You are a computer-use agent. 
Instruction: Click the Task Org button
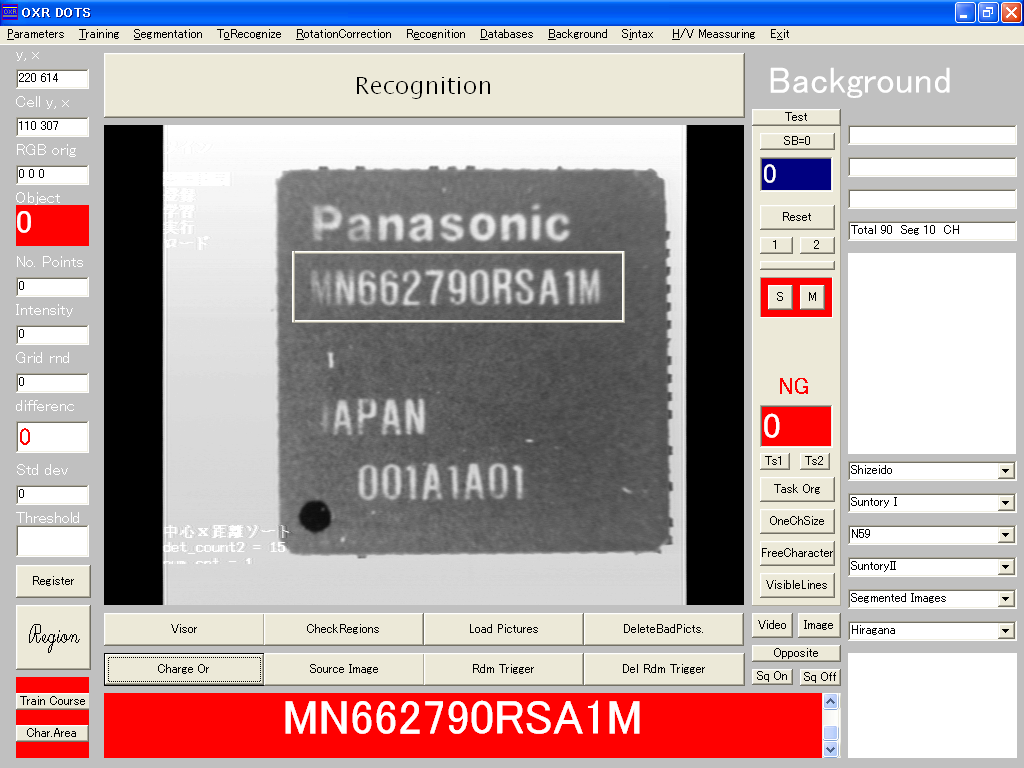pos(797,489)
